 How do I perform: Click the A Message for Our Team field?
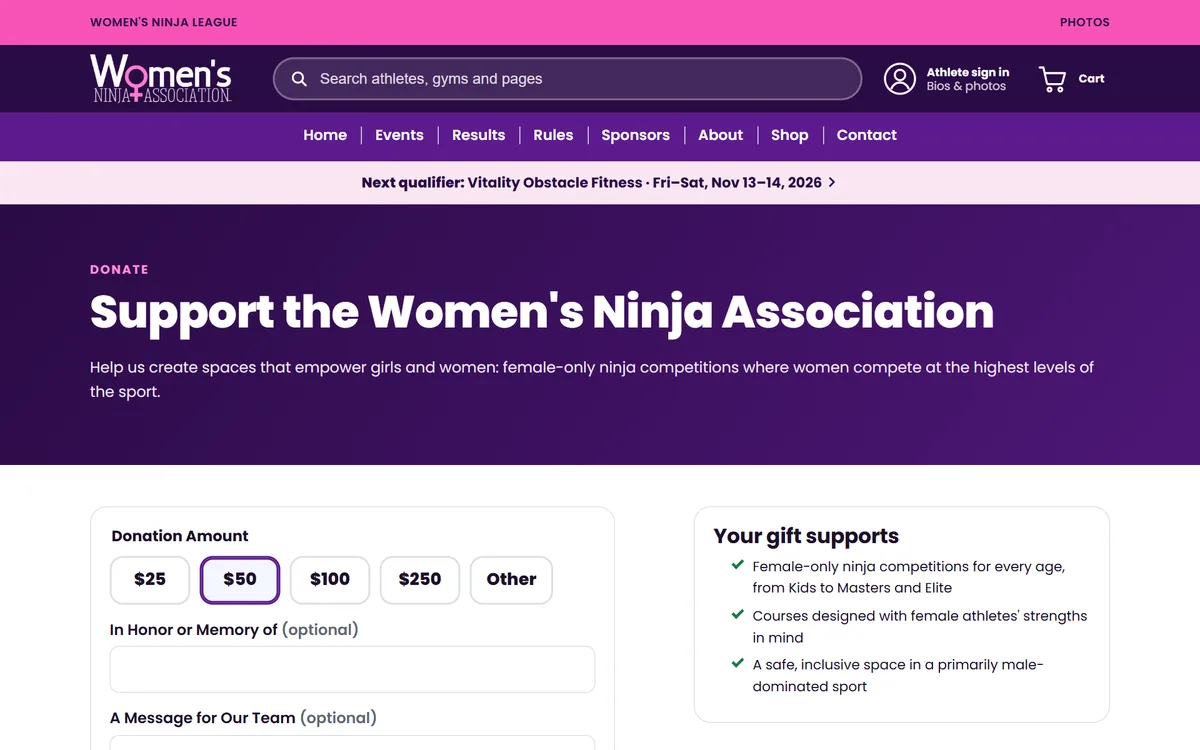[x=352, y=742]
